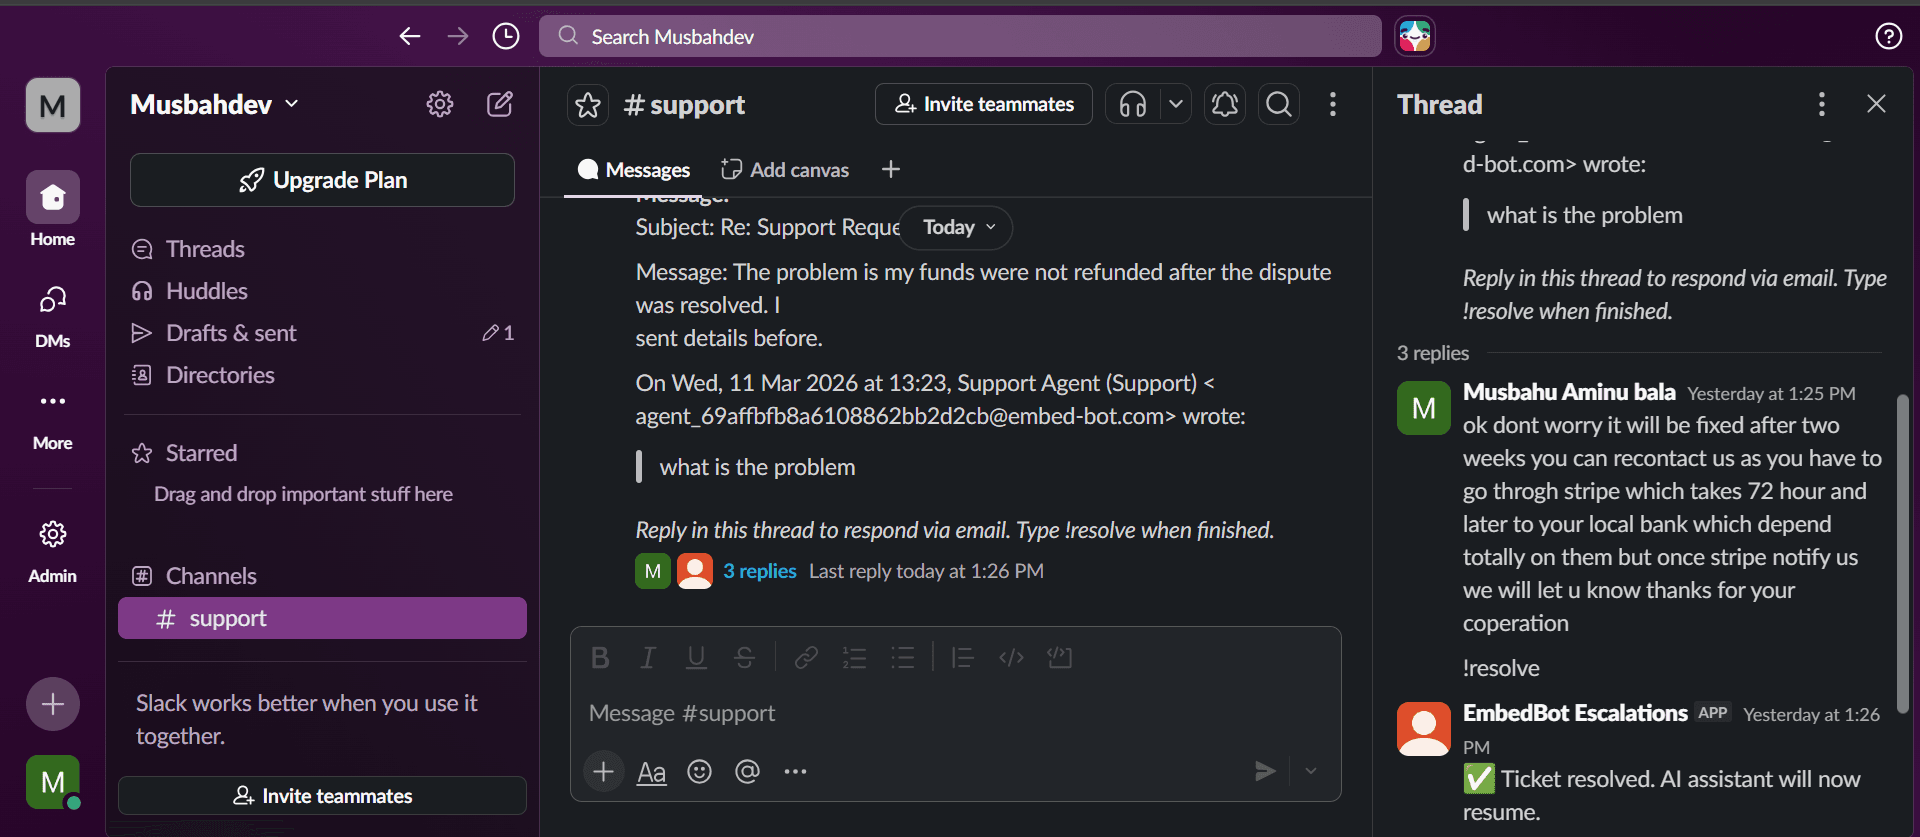
Task: Toggle bold formatting in the message composer
Action: pyautogui.click(x=600, y=657)
